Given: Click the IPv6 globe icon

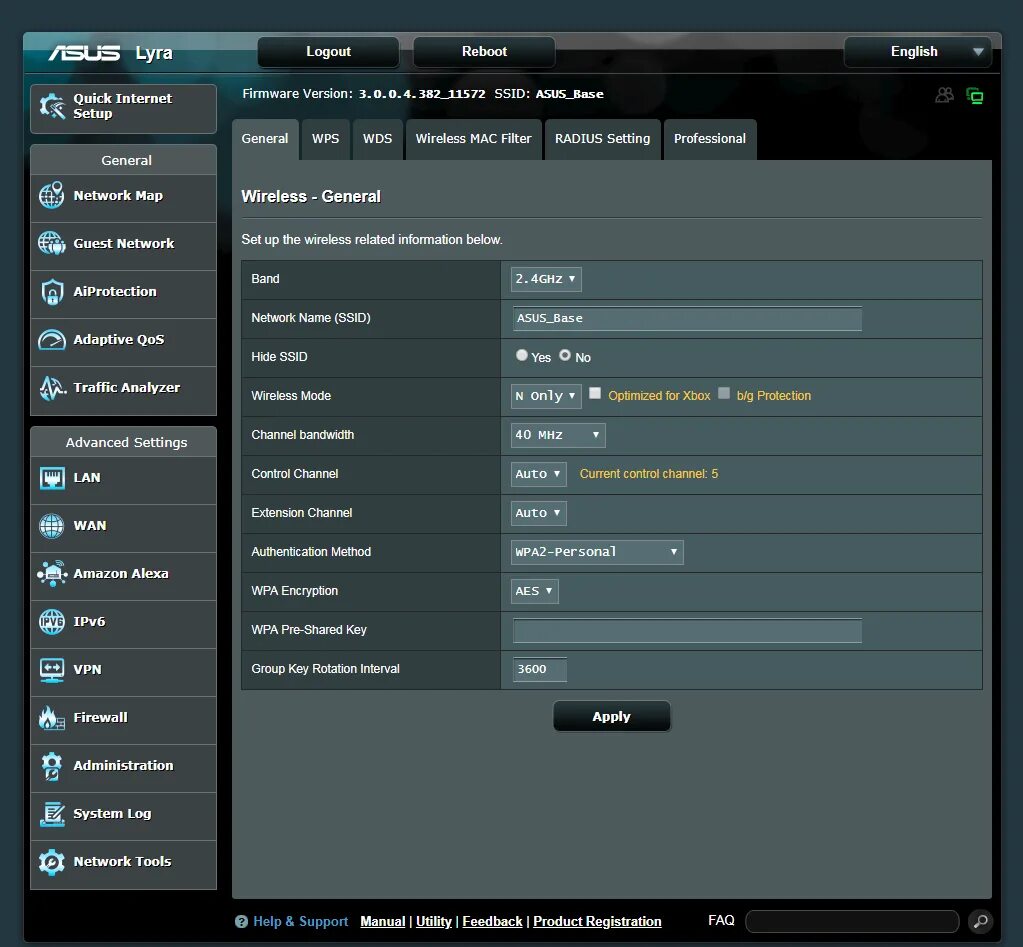Looking at the screenshot, I should tap(52, 622).
